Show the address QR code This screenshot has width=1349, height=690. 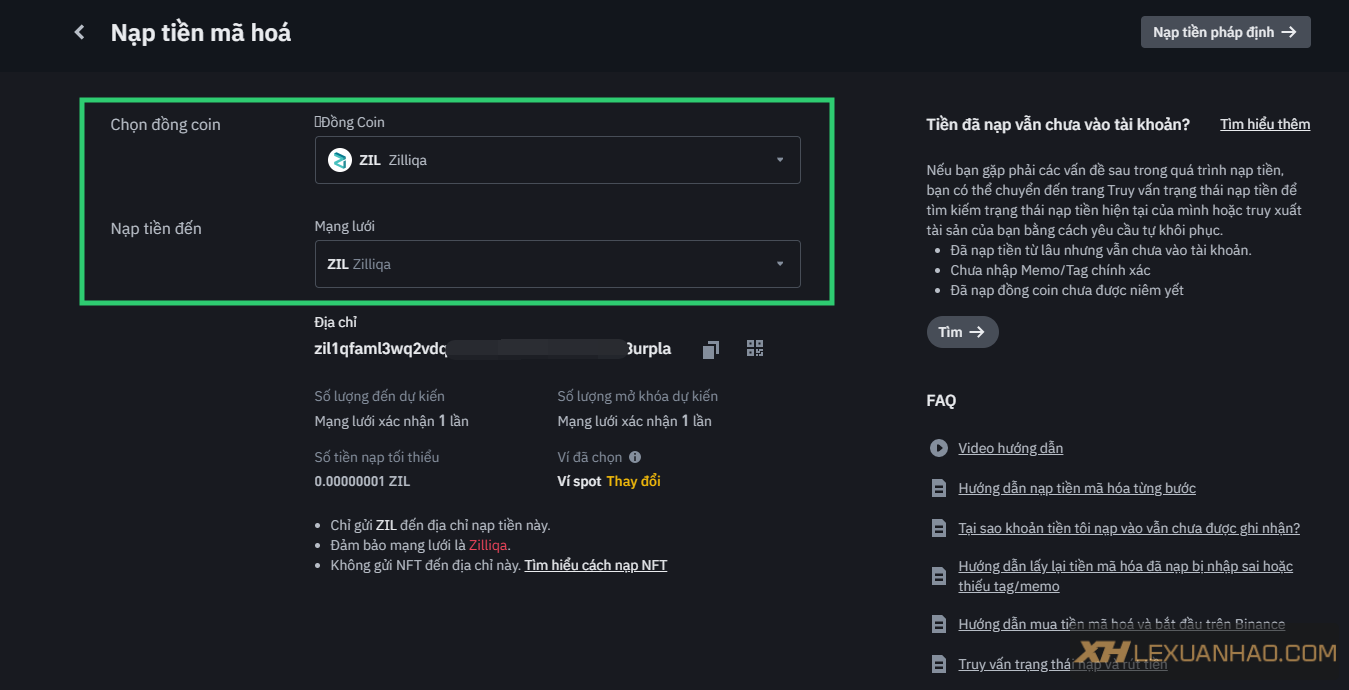click(x=755, y=349)
